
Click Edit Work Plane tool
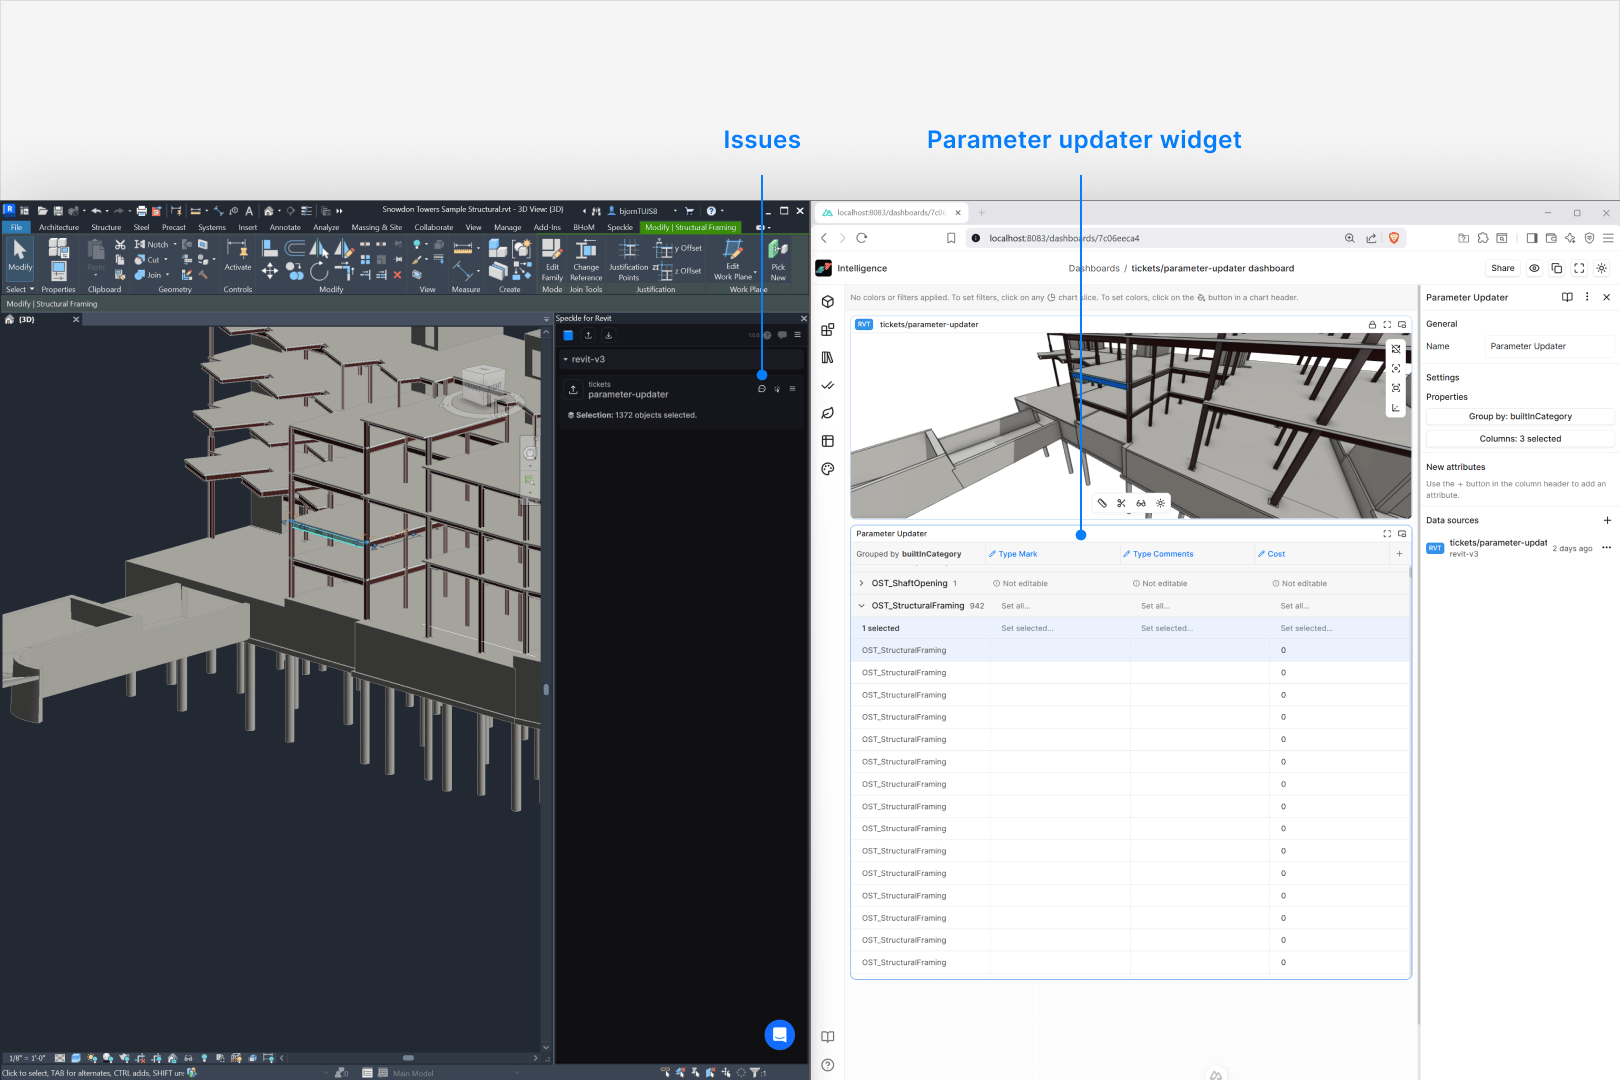tap(733, 260)
